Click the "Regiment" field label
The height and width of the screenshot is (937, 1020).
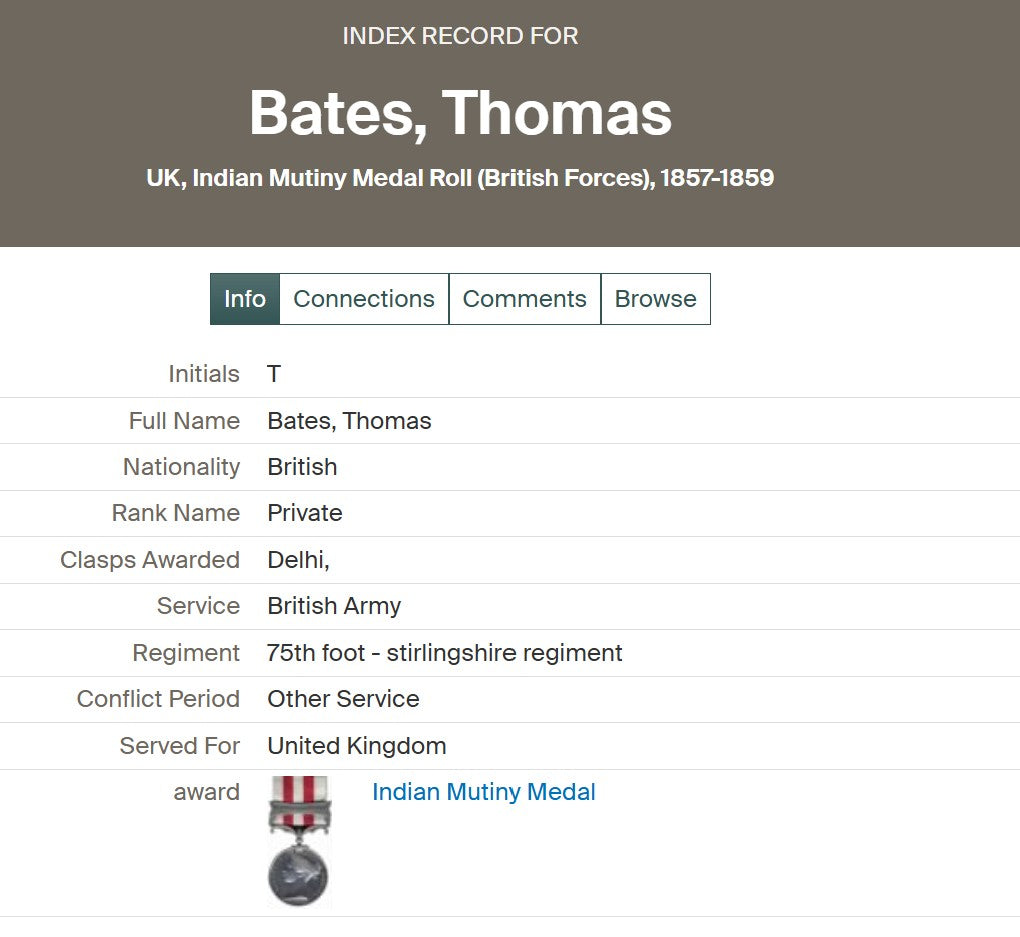coord(186,653)
